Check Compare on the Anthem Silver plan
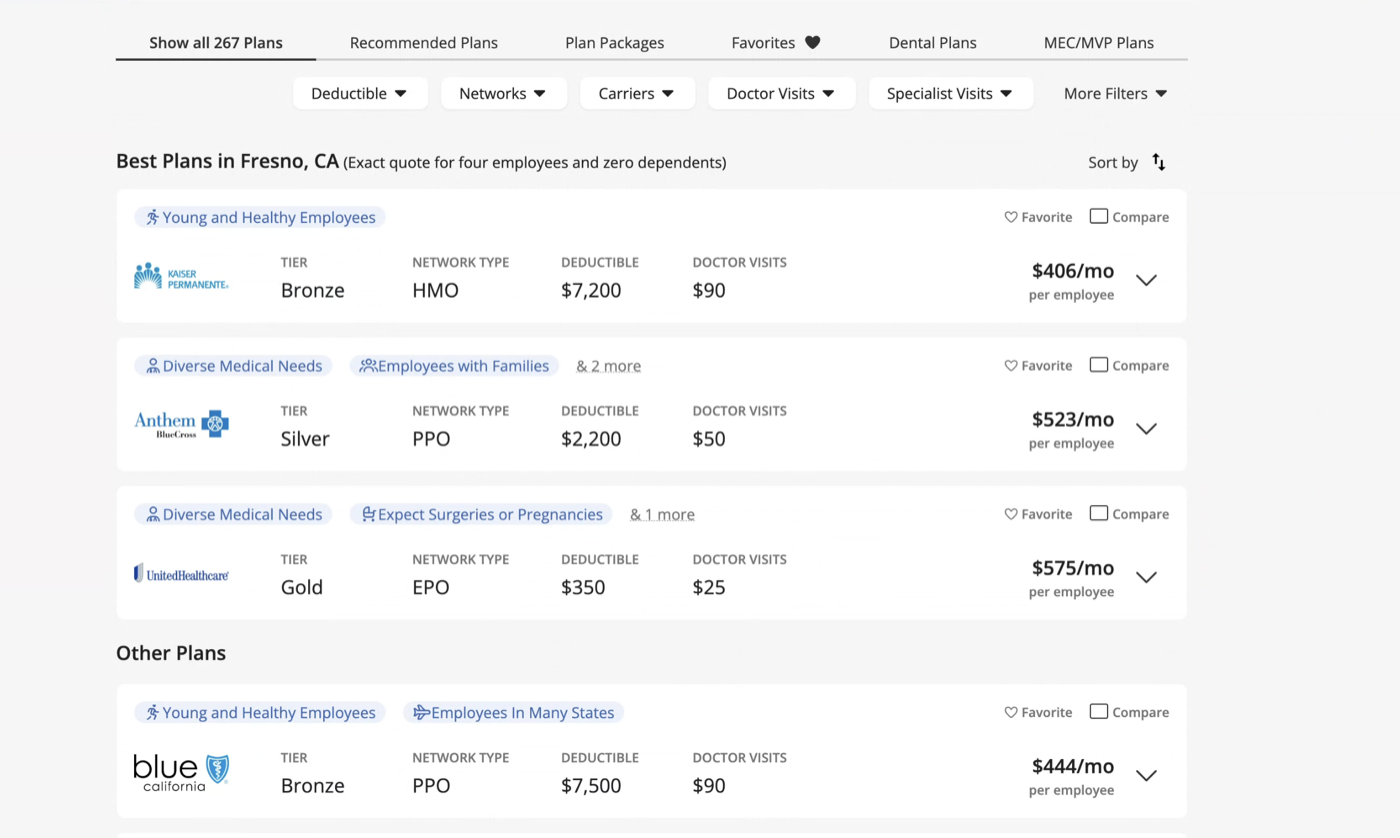Screen dimensions: 1400x838 point(1098,365)
